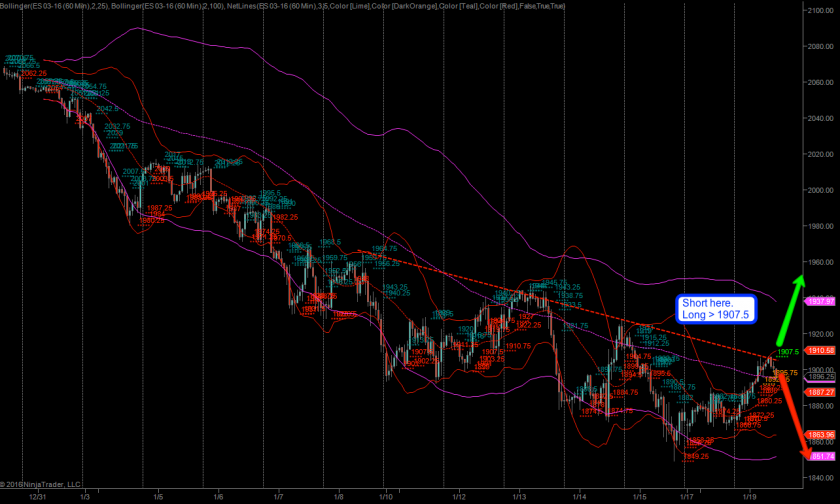Select the red 1910.58 price marker
840x504 pixels.
(x=821, y=350)
